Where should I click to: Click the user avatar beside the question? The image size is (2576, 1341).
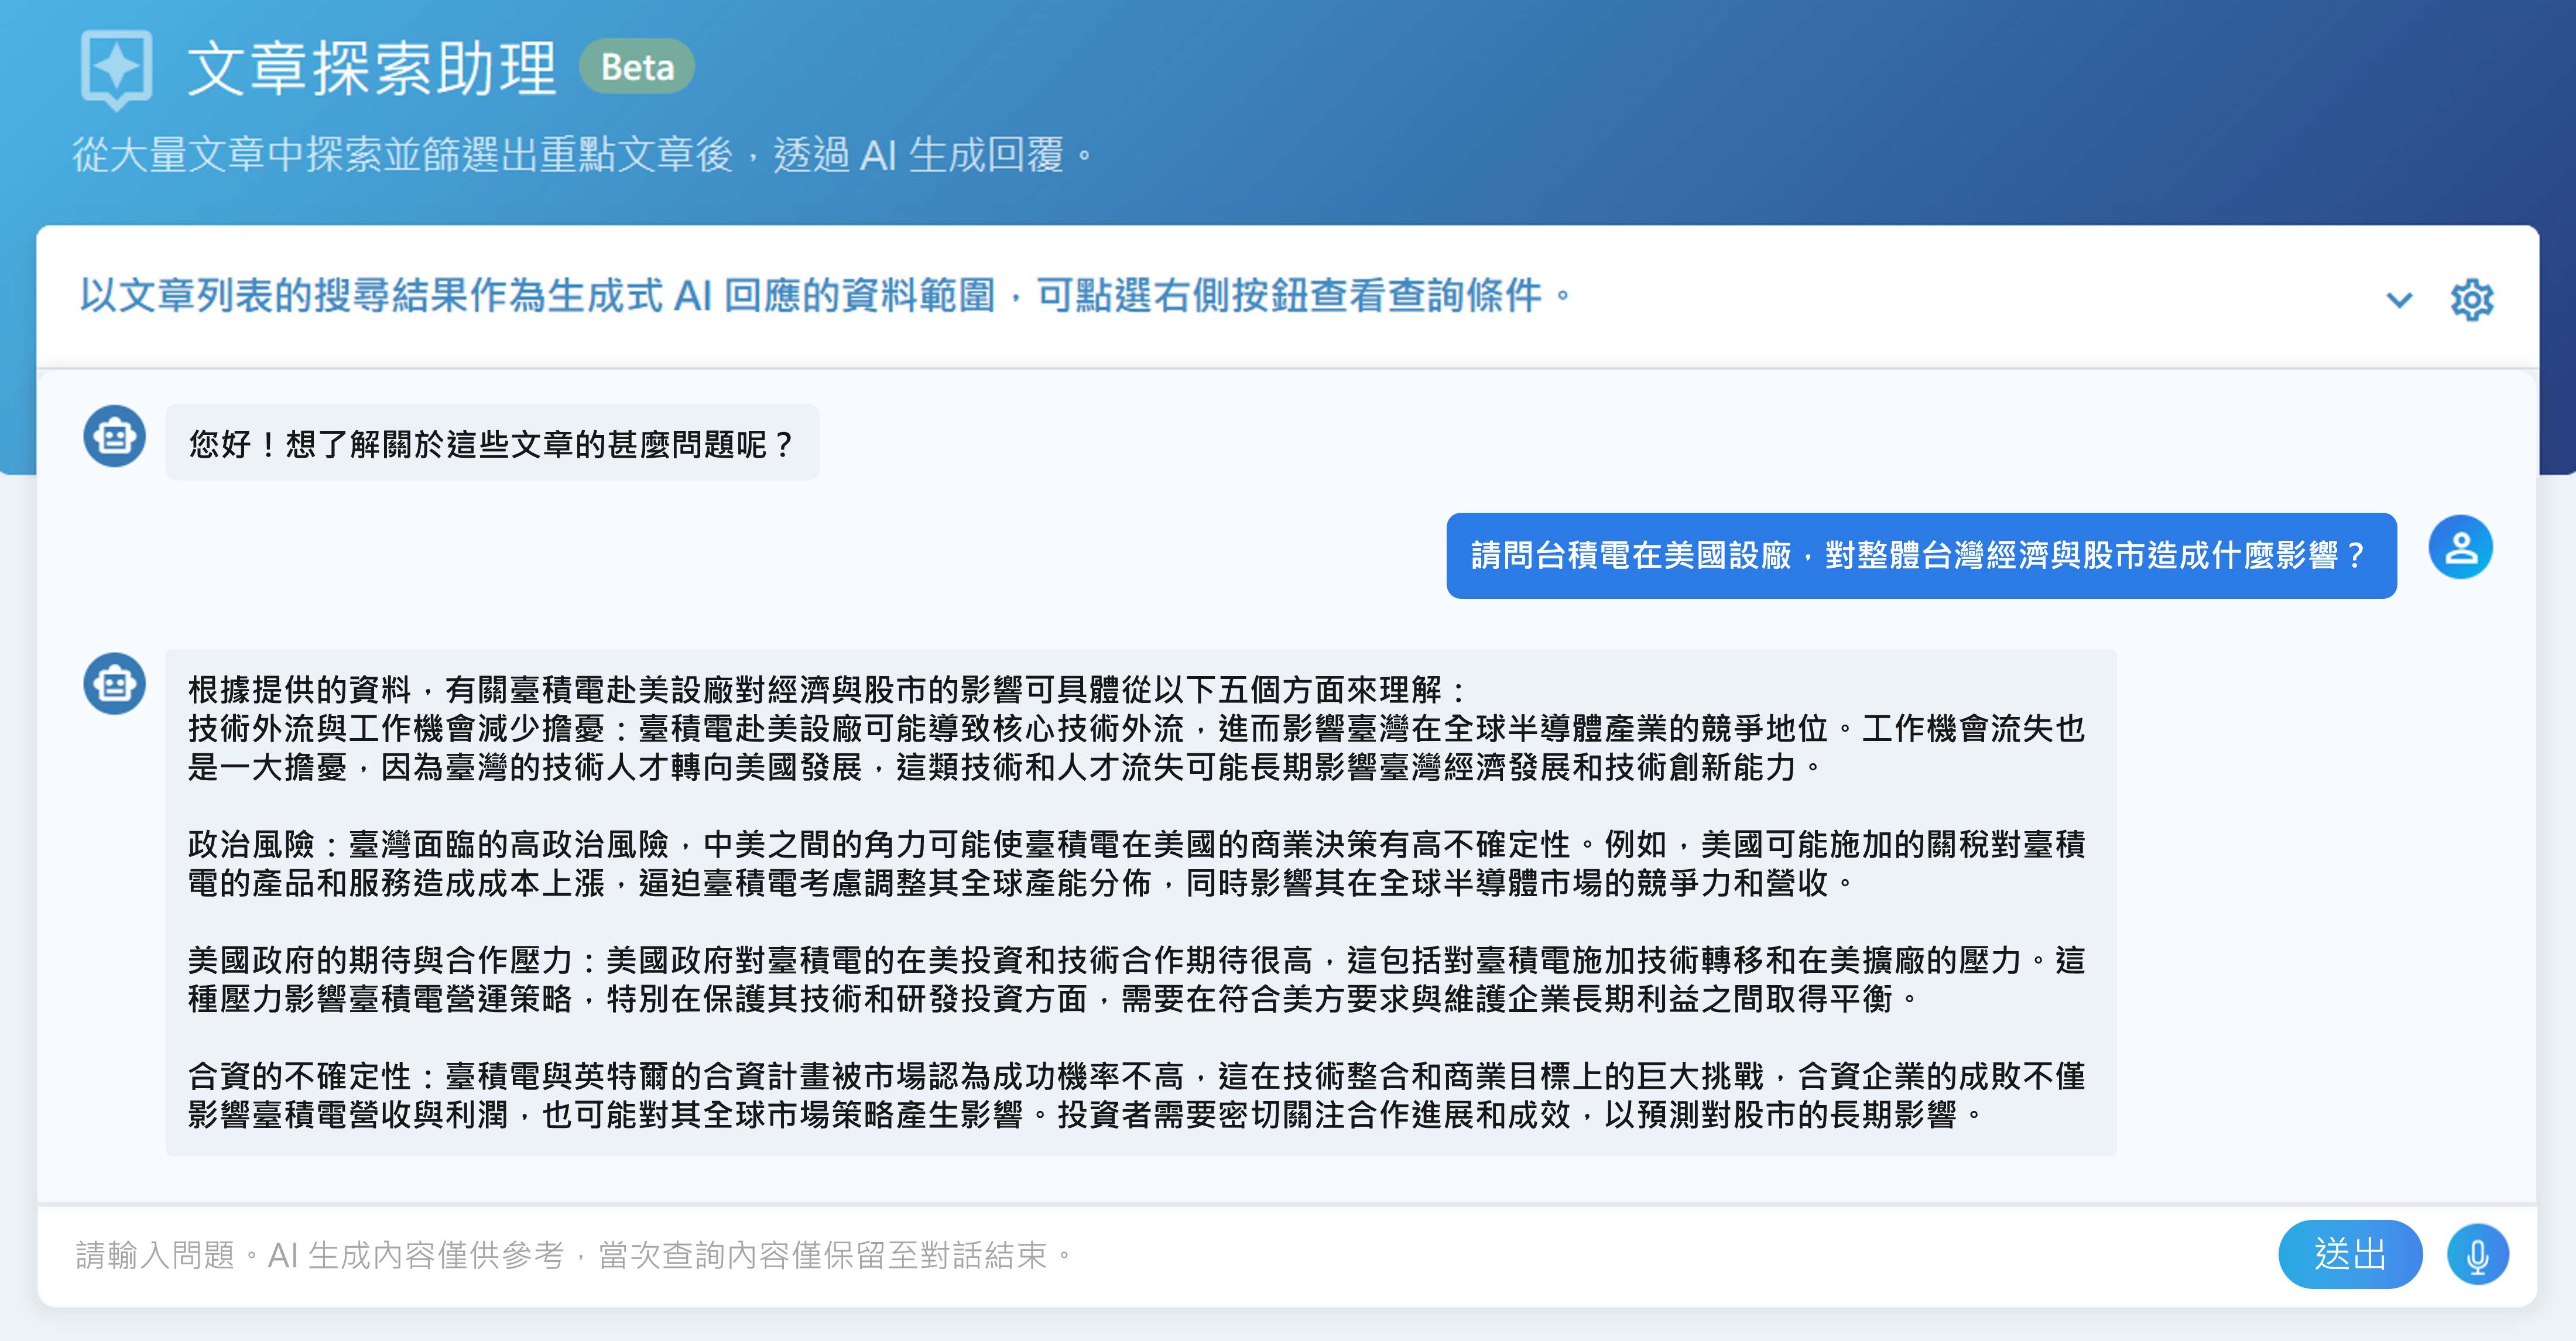(2460, 547)
